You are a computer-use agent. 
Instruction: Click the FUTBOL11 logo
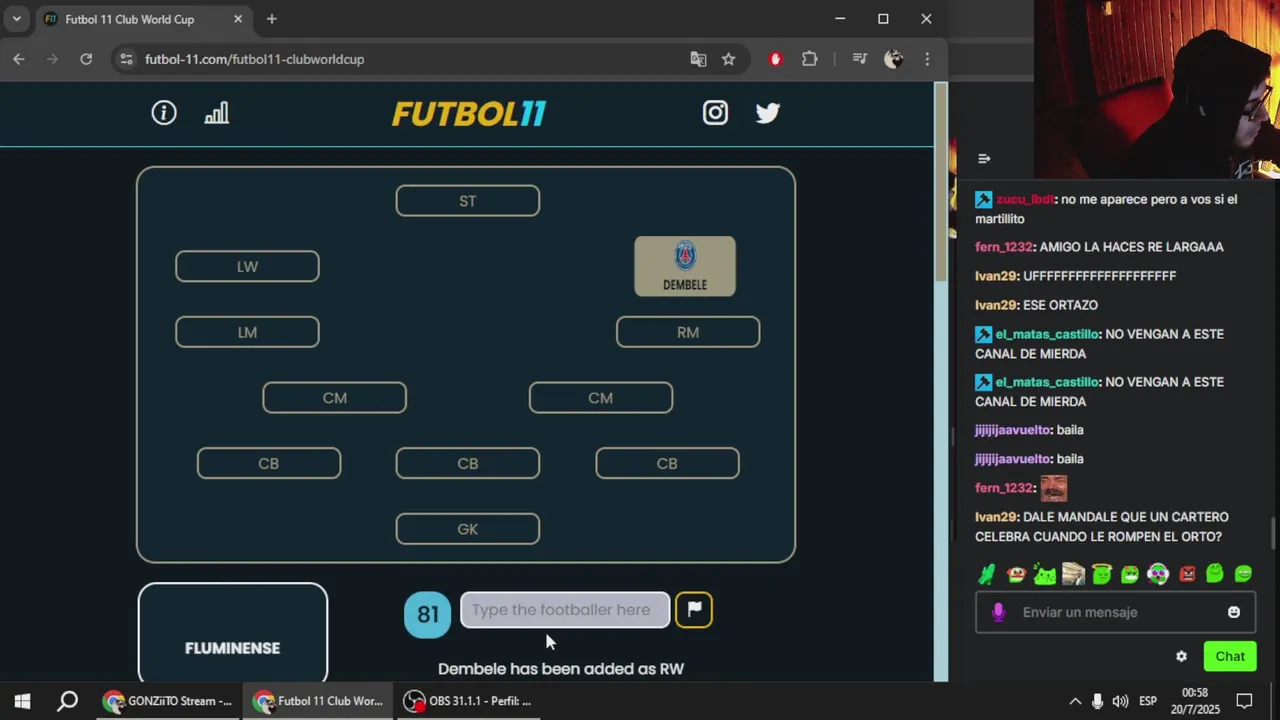468,113
